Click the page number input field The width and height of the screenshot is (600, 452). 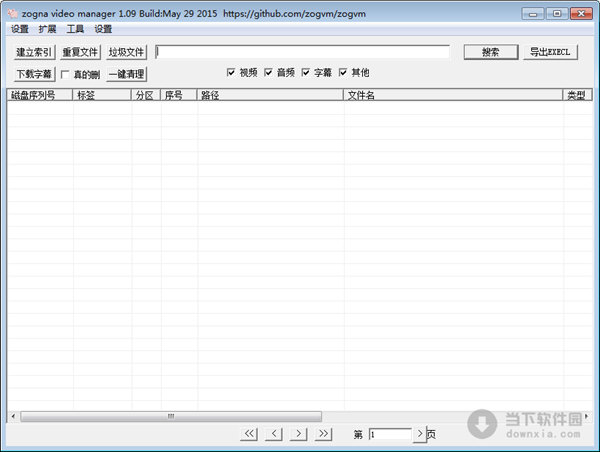[390, 434]
